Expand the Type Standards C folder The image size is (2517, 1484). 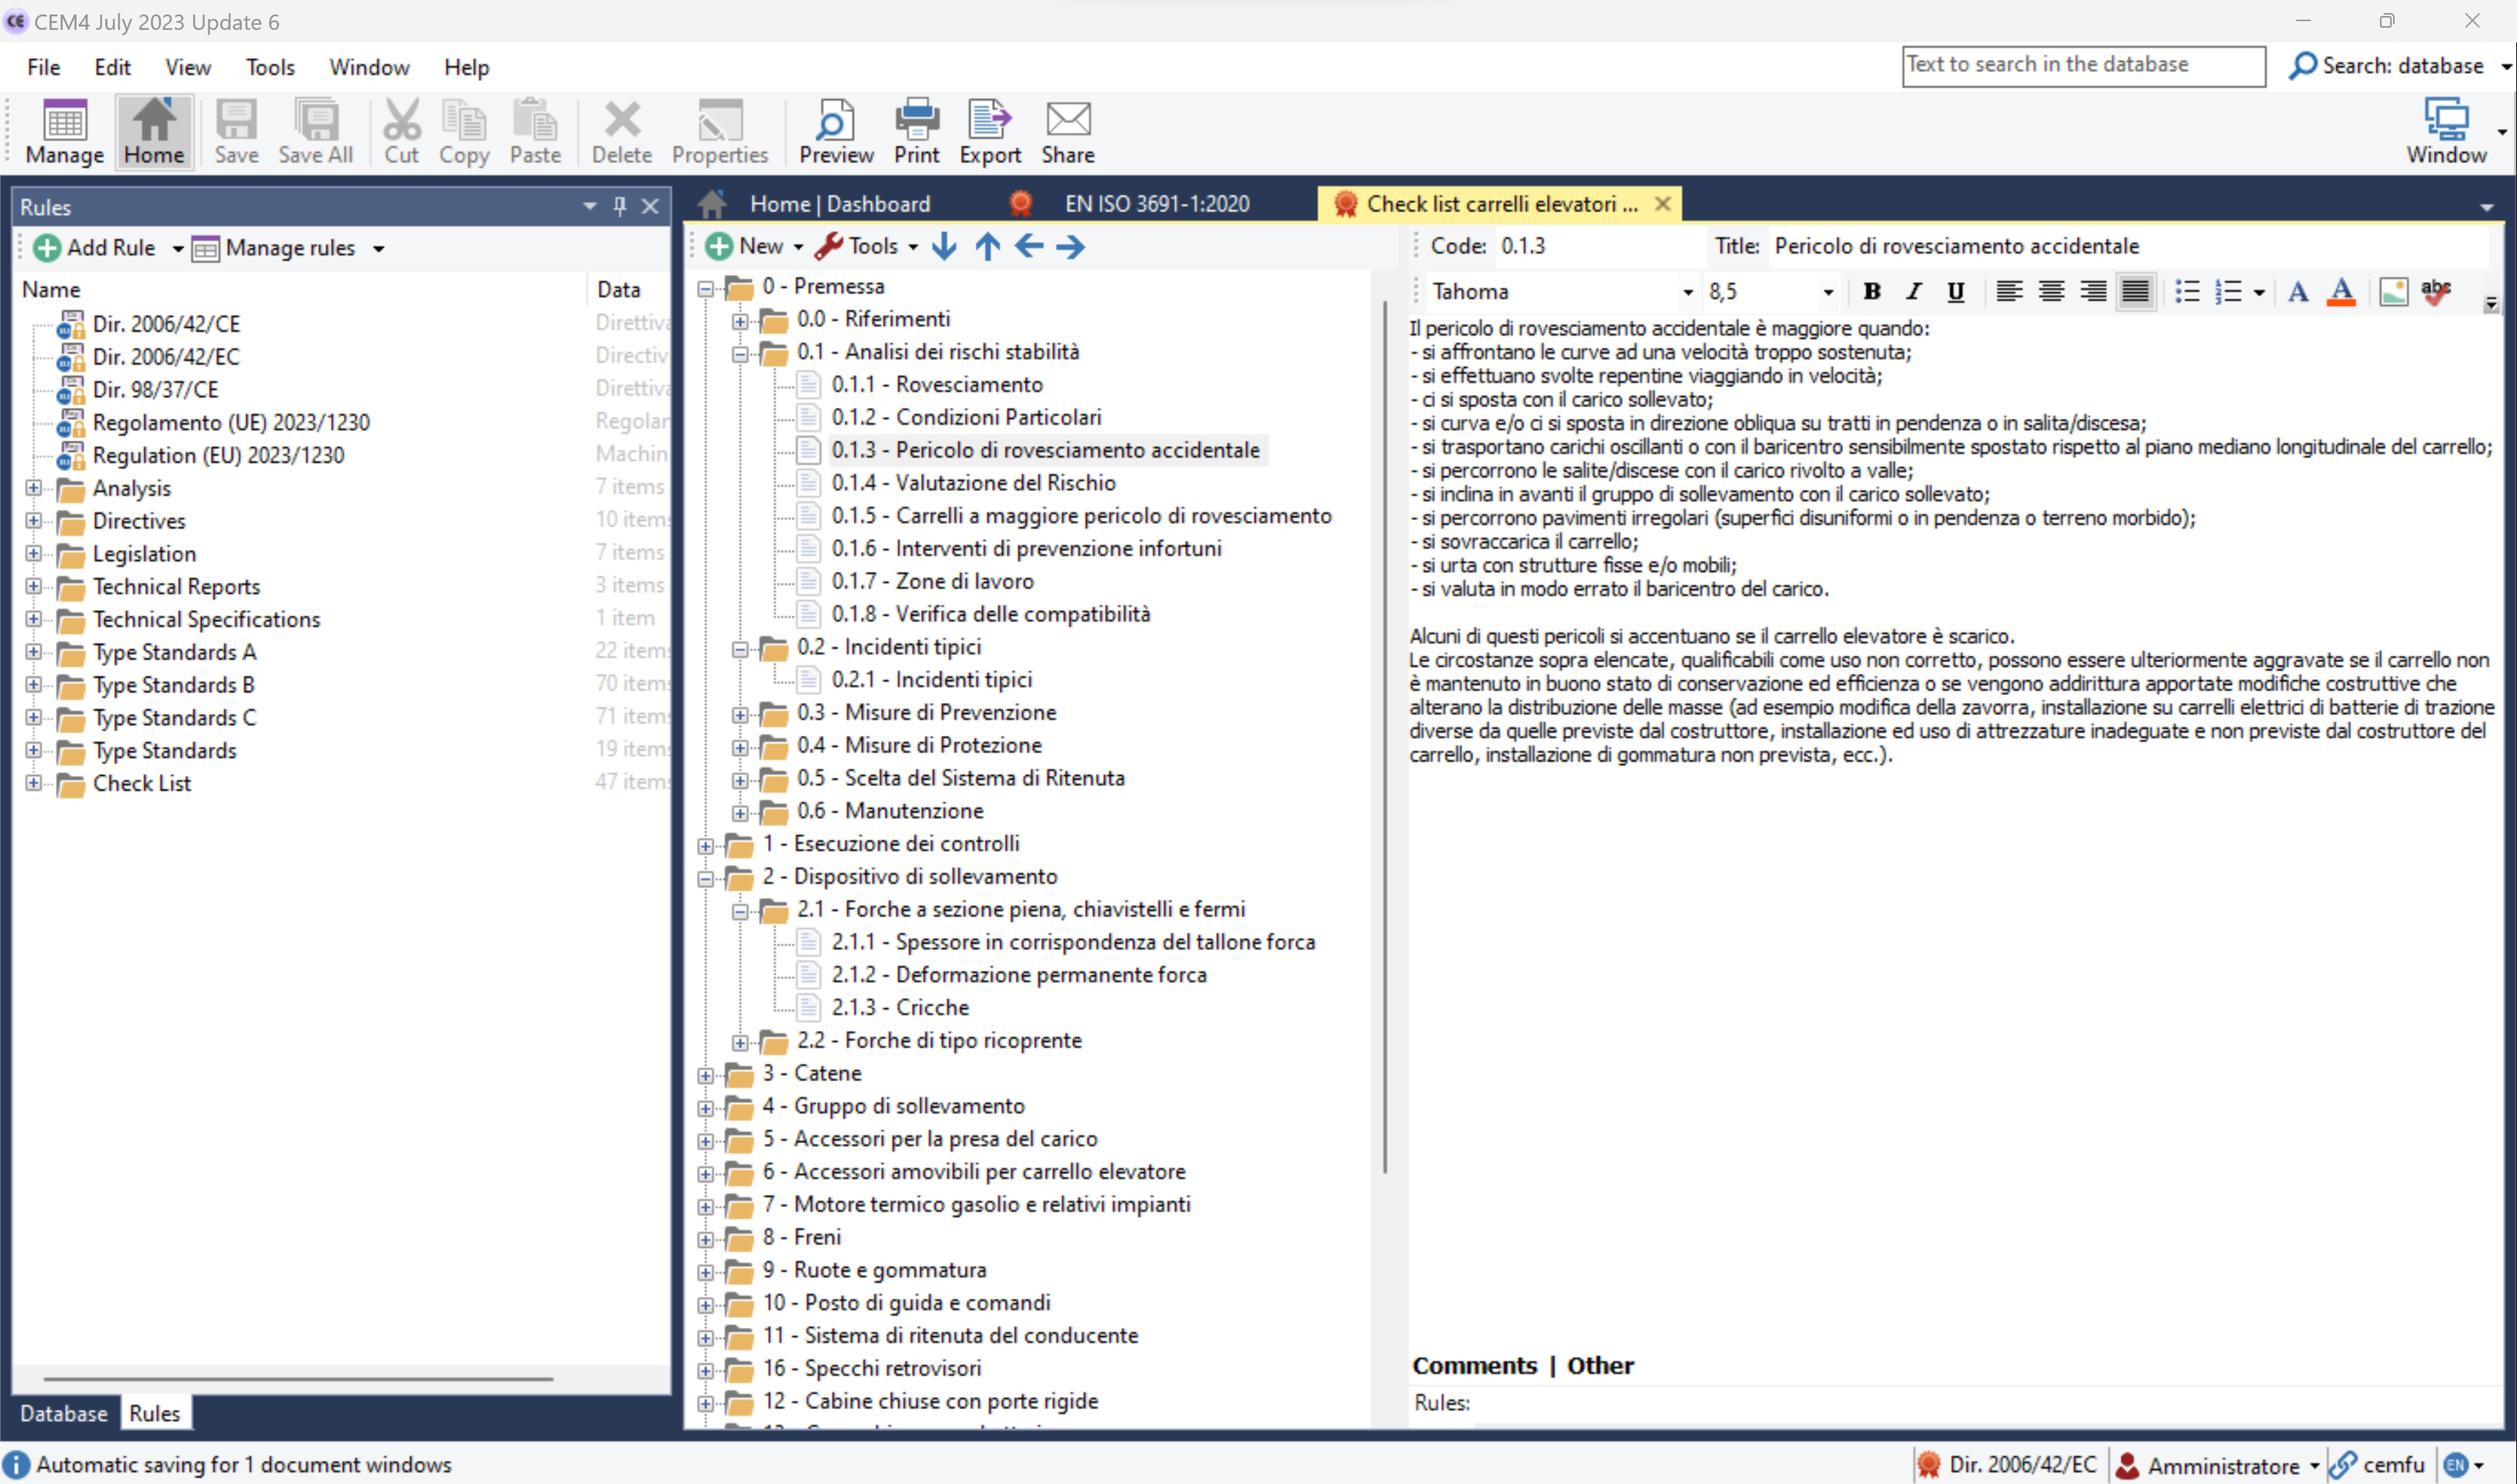(34, 717)
